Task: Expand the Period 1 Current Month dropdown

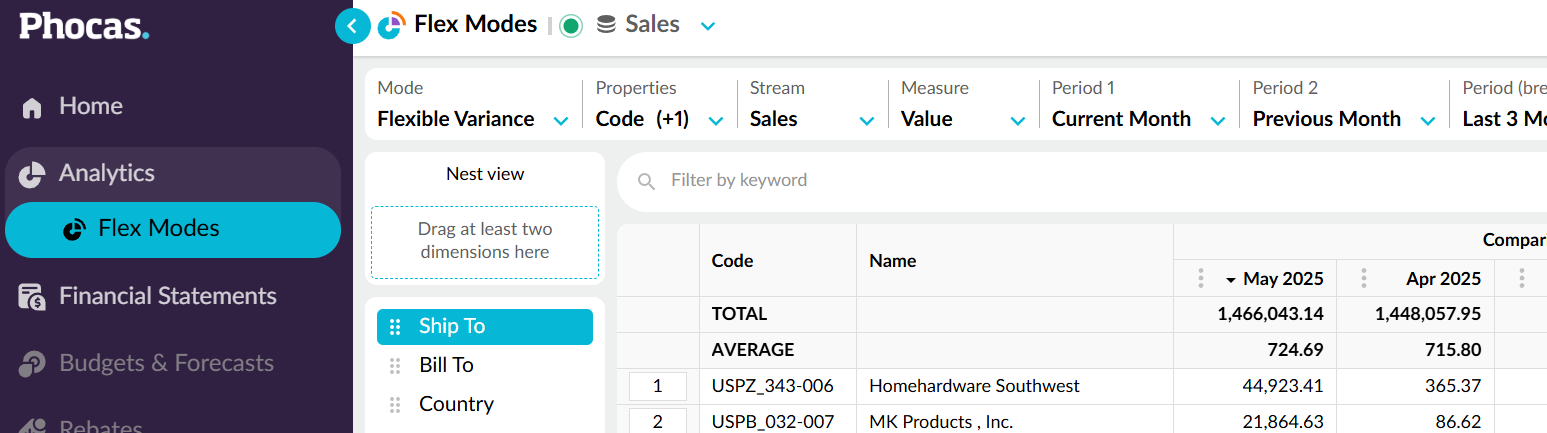Action: pos(1218,120)
